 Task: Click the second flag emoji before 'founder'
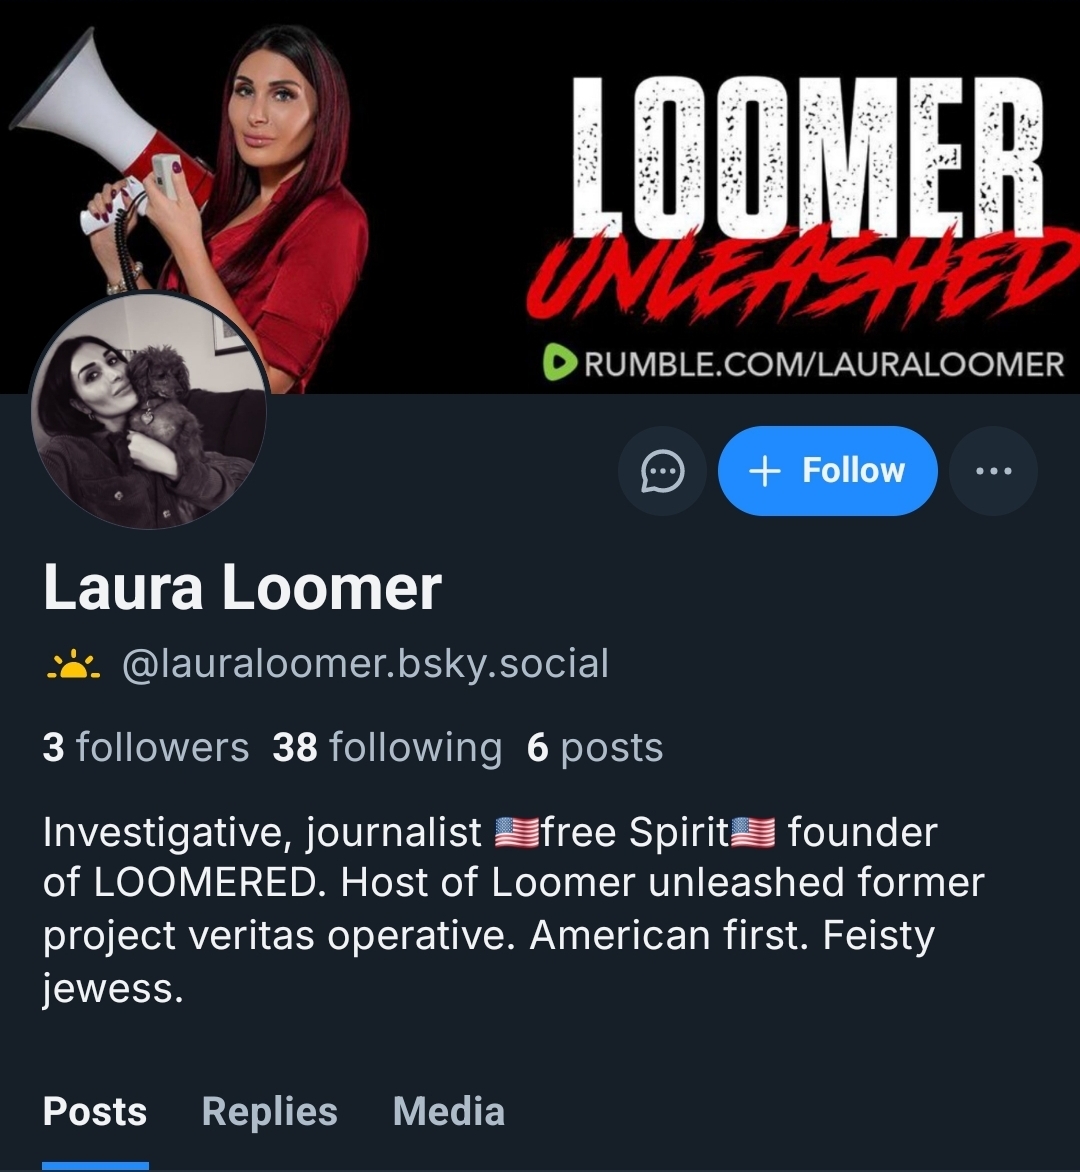click(753, 832)
